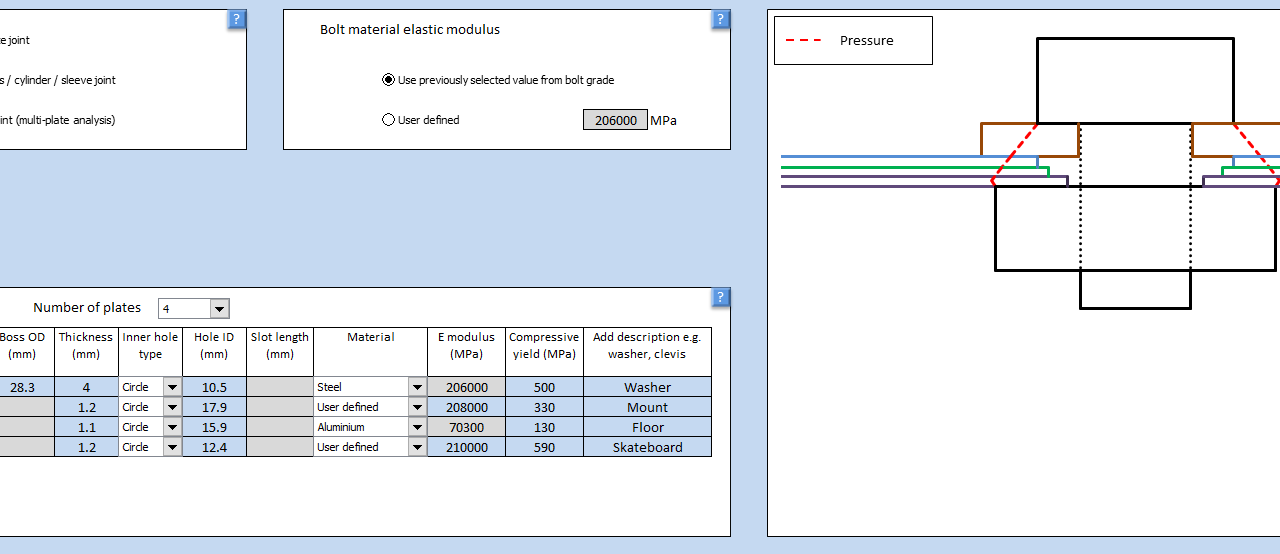Select the 'Skateboard' description cell
The height and width of the screenshot is (554, 1280).
pyautogui.click(x=647, y=447)
